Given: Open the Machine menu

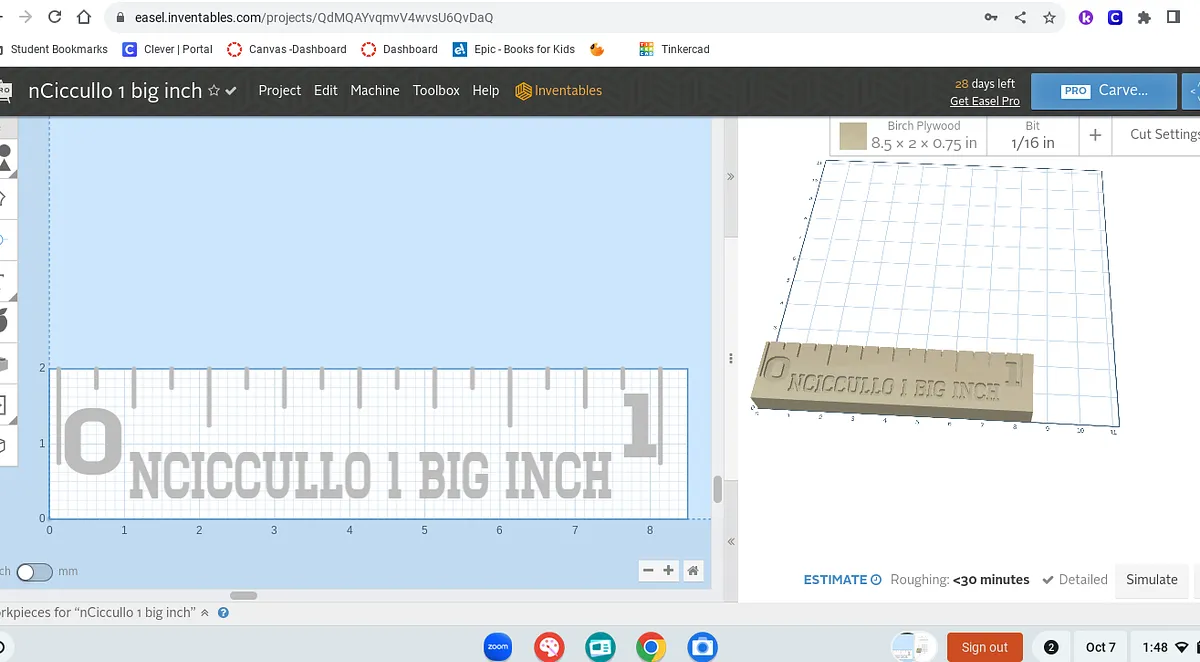Looking at the screenshot, I should coord(375,90).
